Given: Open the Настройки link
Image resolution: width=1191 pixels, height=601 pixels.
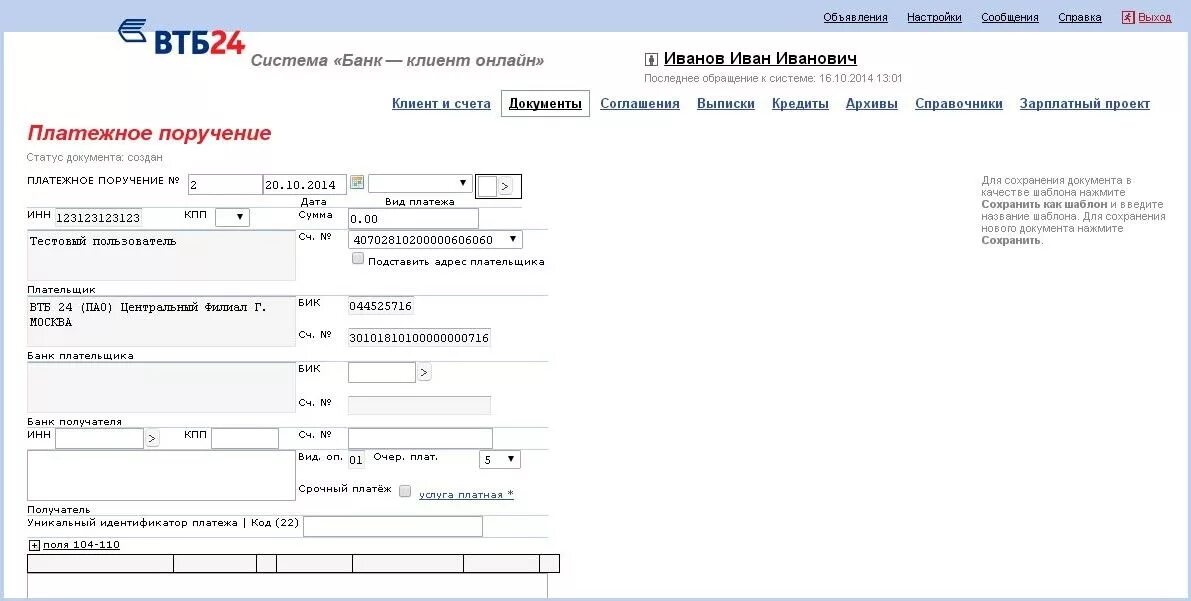Looking at the screenshot, I should tap(934, 17).
